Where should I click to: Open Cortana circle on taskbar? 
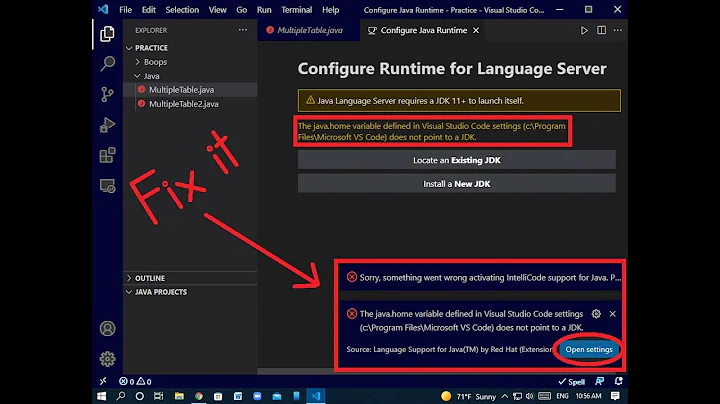(x=140, y=396)
